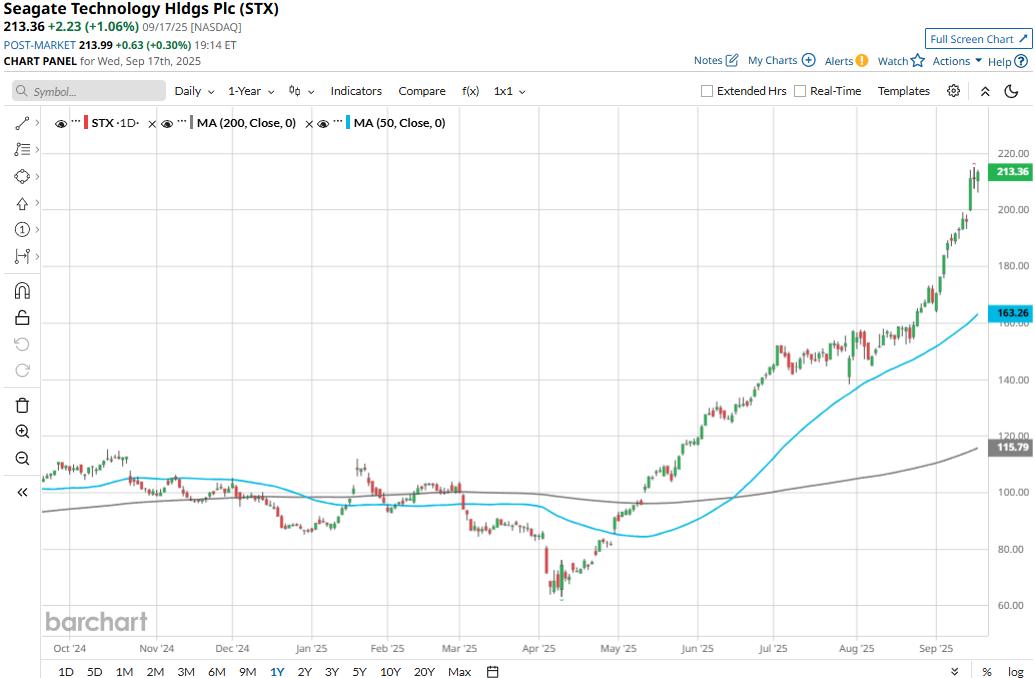
Task: Open the Actions dropdown menu
Action: [x=957, y=61]
